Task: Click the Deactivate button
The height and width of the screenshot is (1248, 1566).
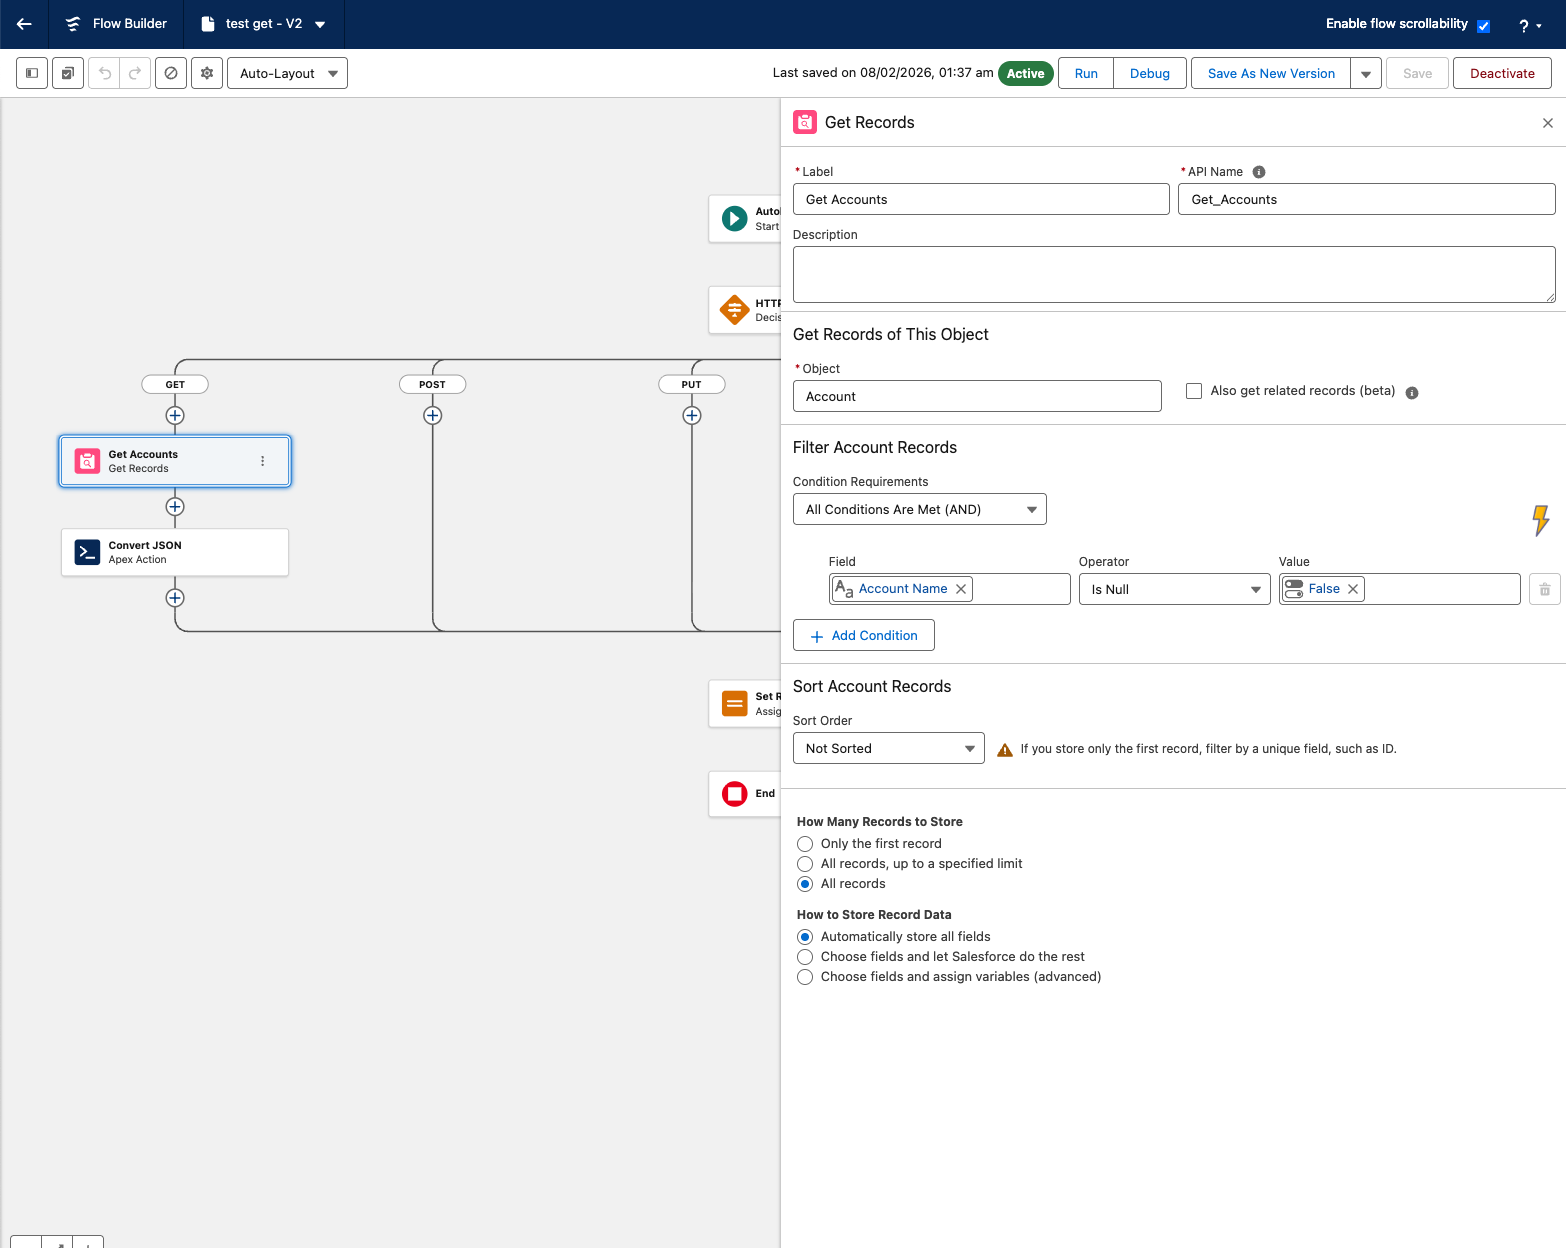Action: [1502, 73]
